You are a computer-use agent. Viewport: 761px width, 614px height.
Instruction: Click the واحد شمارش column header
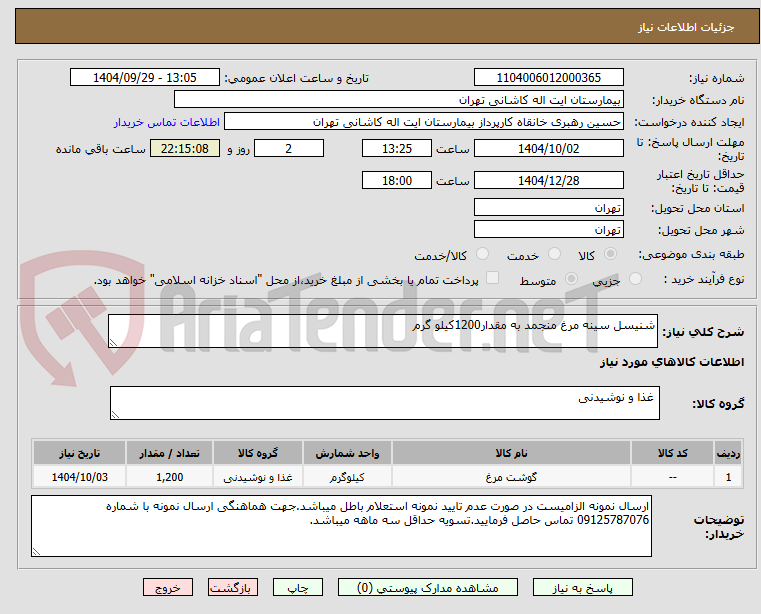347,453
